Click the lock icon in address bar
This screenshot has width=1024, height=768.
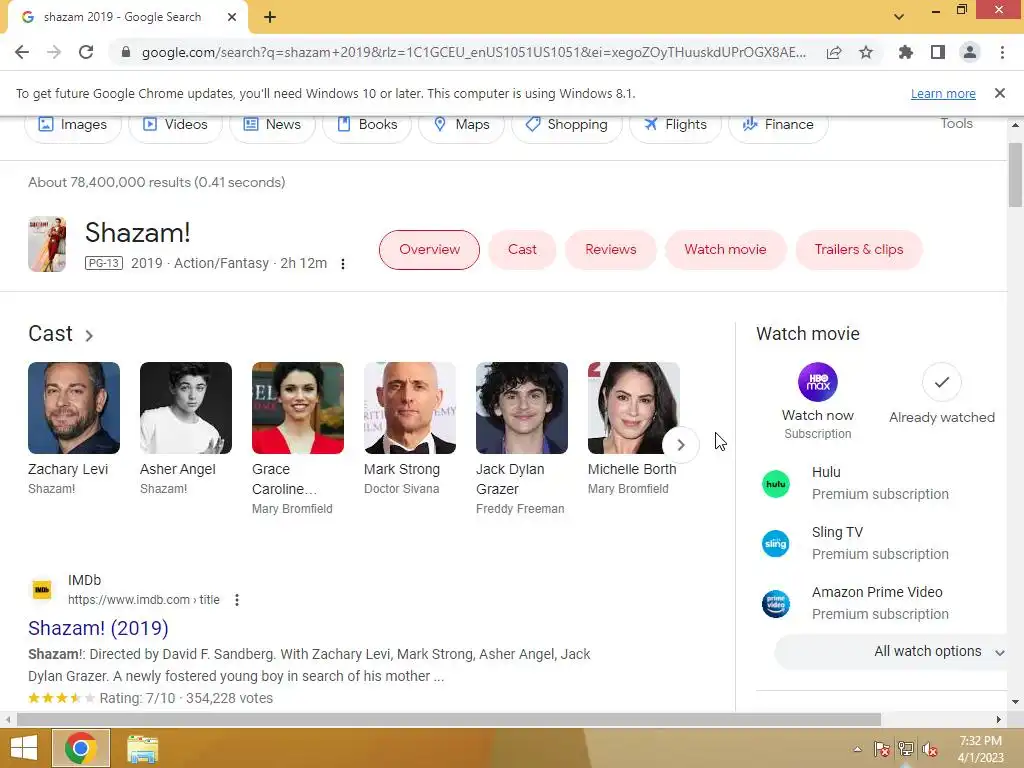click(126, 52)
